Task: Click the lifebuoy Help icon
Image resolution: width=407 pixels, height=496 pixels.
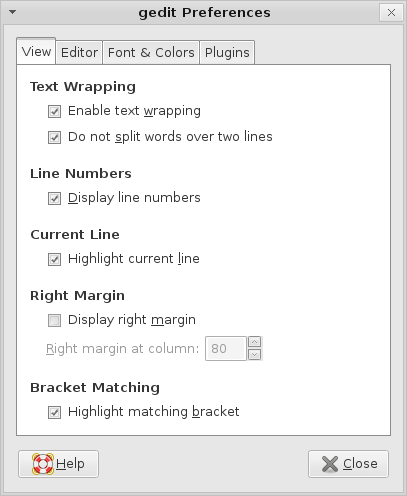Action: point(43,464)
